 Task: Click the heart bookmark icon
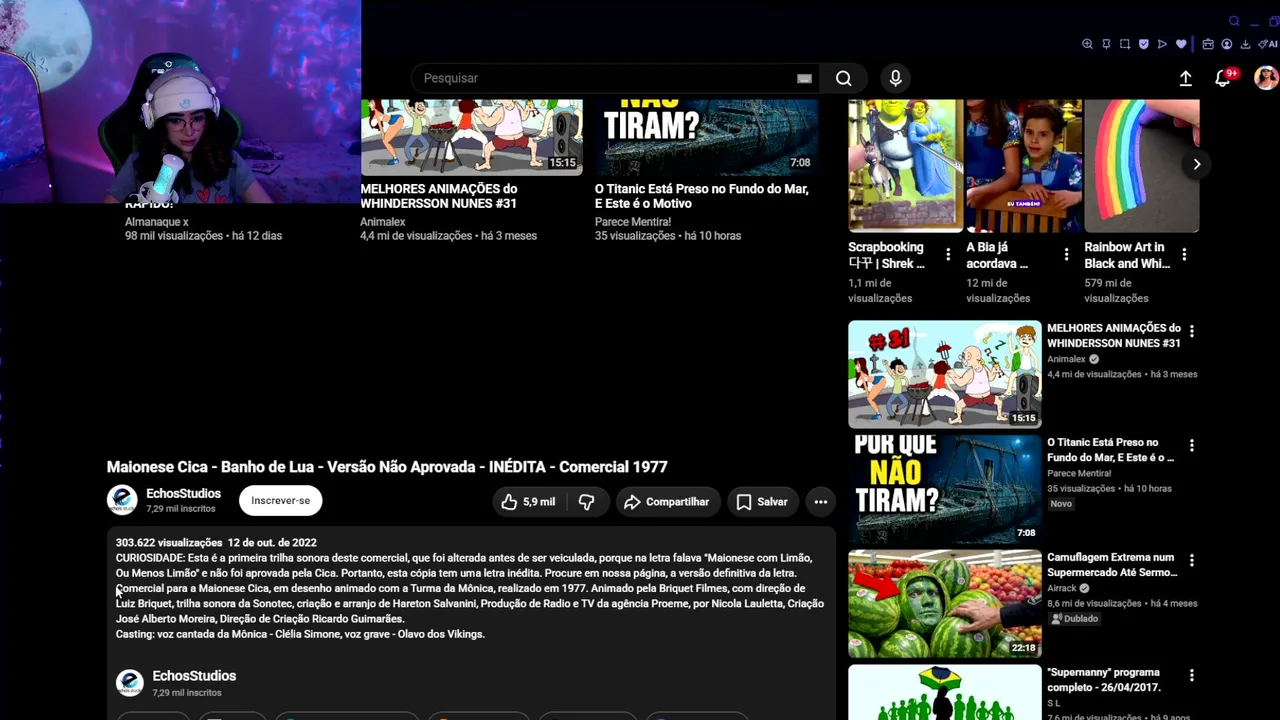click(1181, 44)
